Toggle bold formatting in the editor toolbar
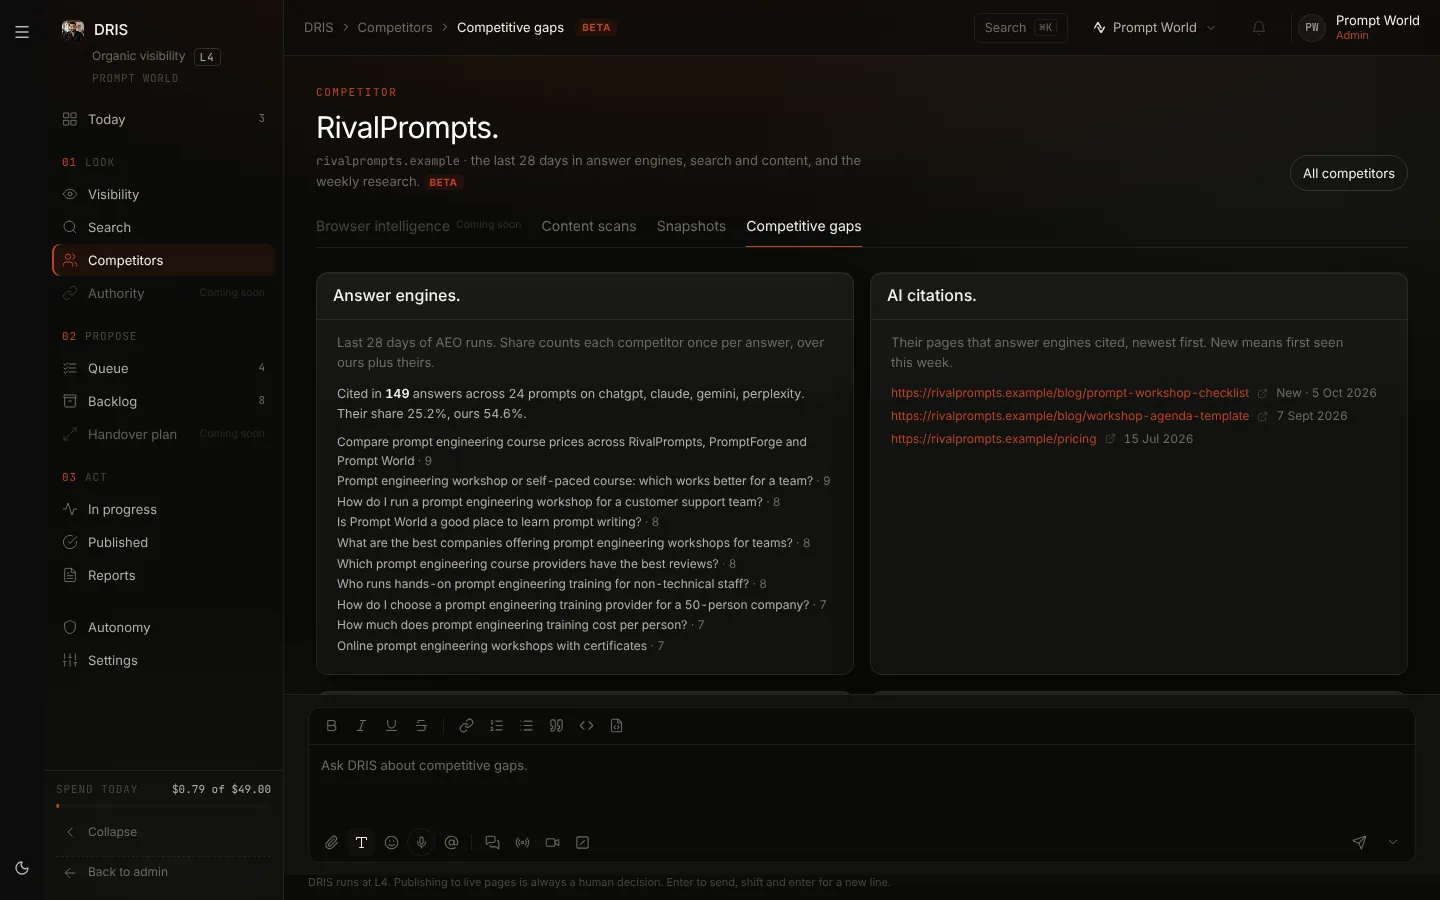 click(x=332, y=726)
